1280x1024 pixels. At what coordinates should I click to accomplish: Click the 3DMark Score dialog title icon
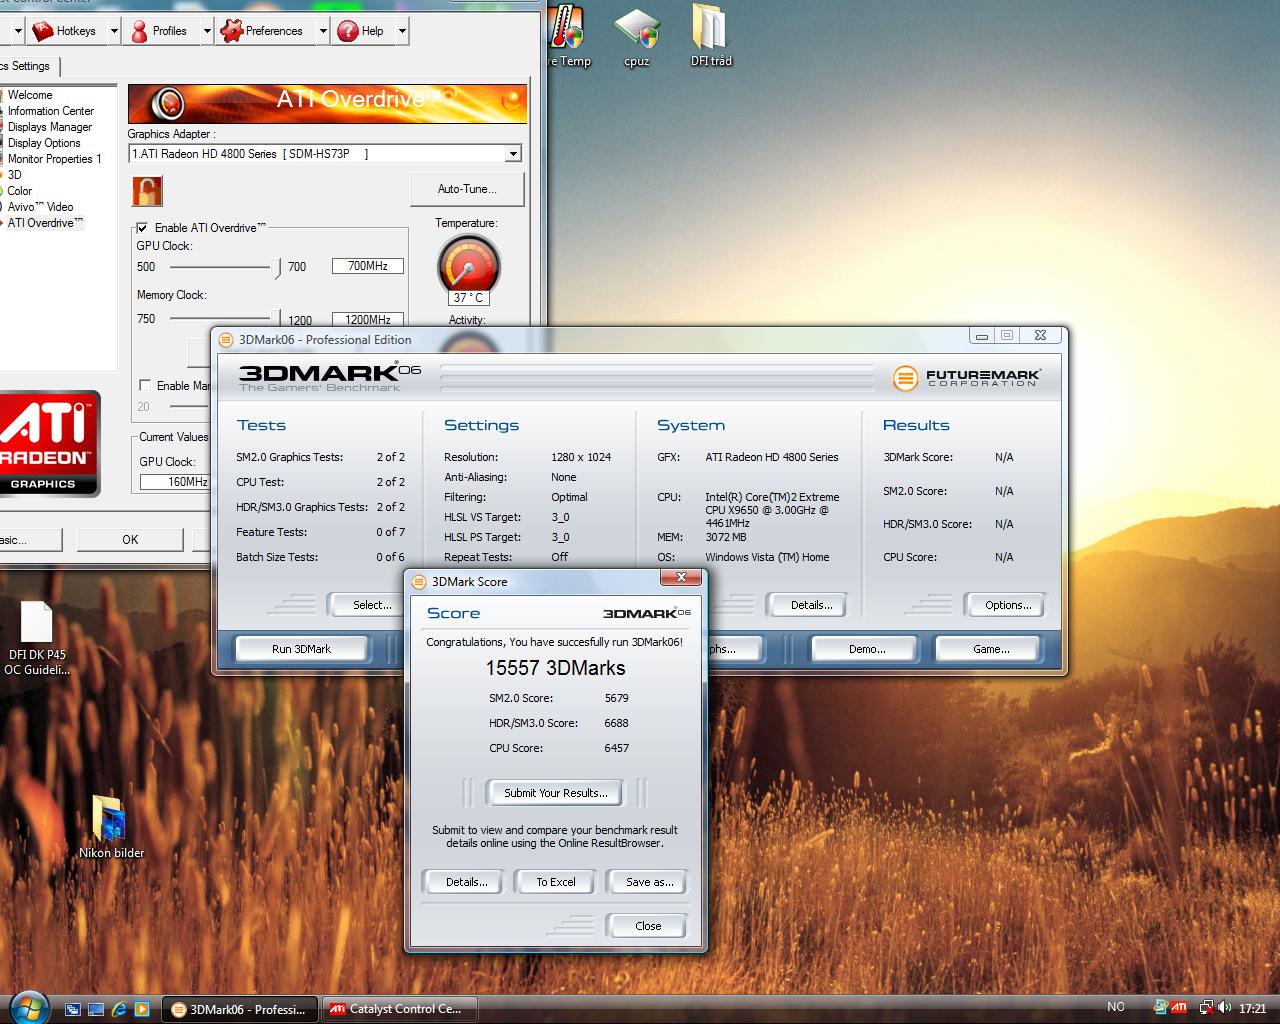[420, 582]
